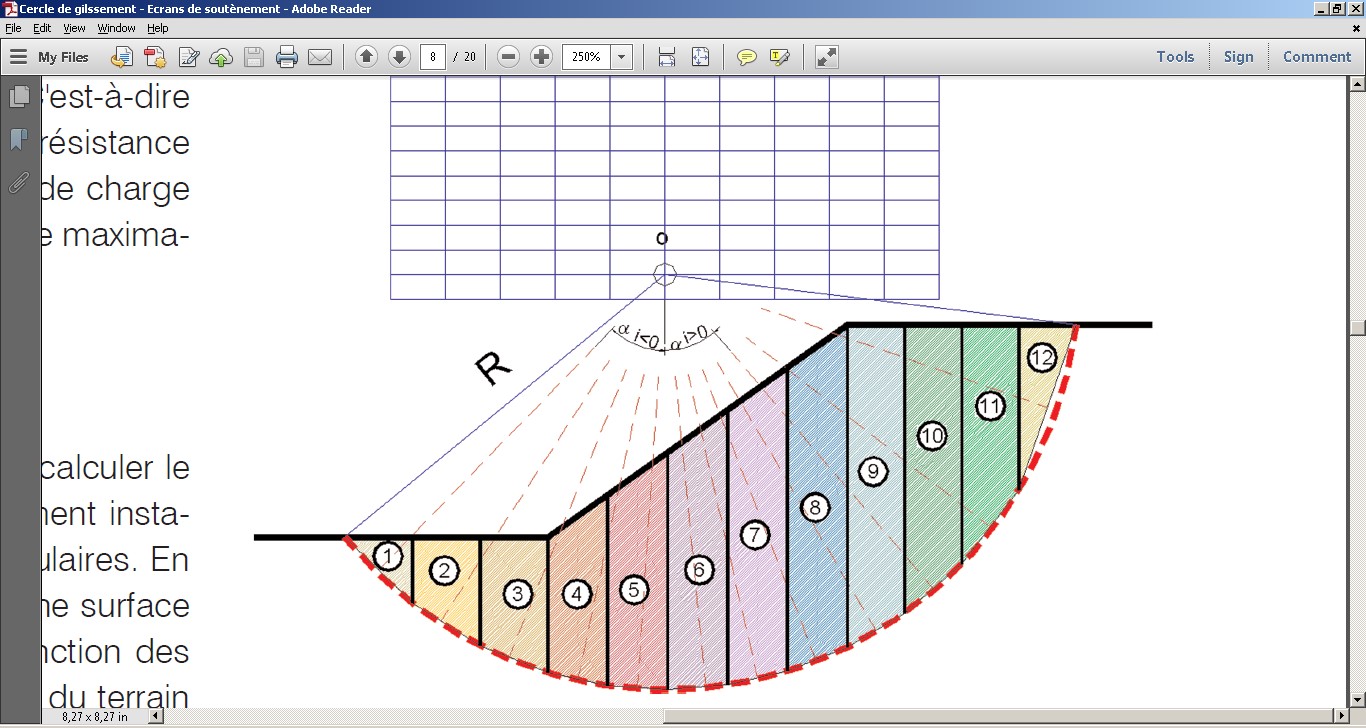The image size is (1366, 728).
Task: Click the cloud upload icon
Action: [221, 57]
